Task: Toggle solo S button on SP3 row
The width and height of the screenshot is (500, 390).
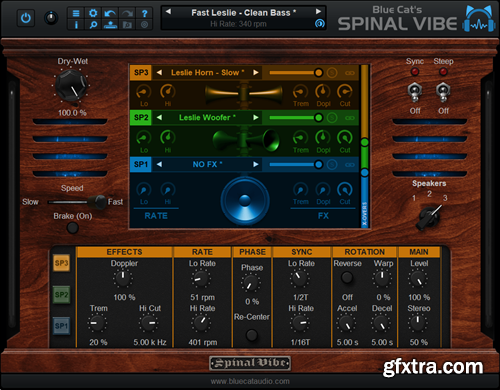Action: (332, 73)
